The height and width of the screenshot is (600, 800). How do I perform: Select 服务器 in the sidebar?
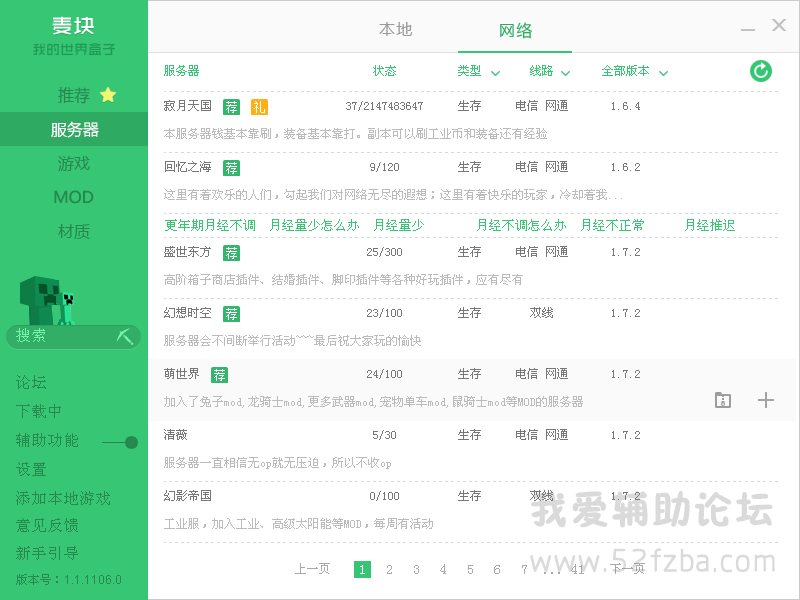click(x=74, y=129)
